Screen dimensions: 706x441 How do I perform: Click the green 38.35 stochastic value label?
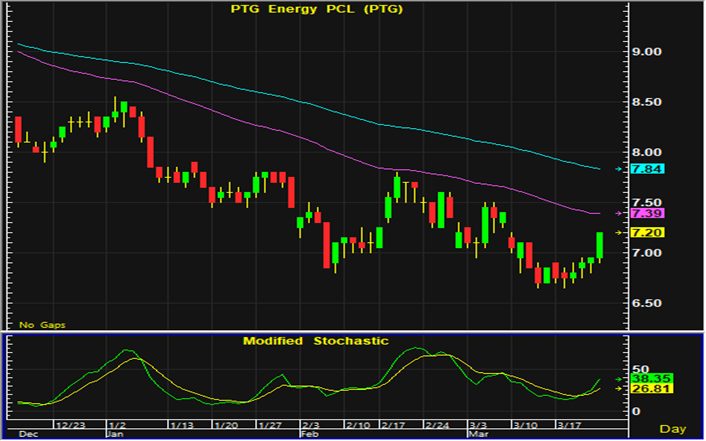coord(652,379)
